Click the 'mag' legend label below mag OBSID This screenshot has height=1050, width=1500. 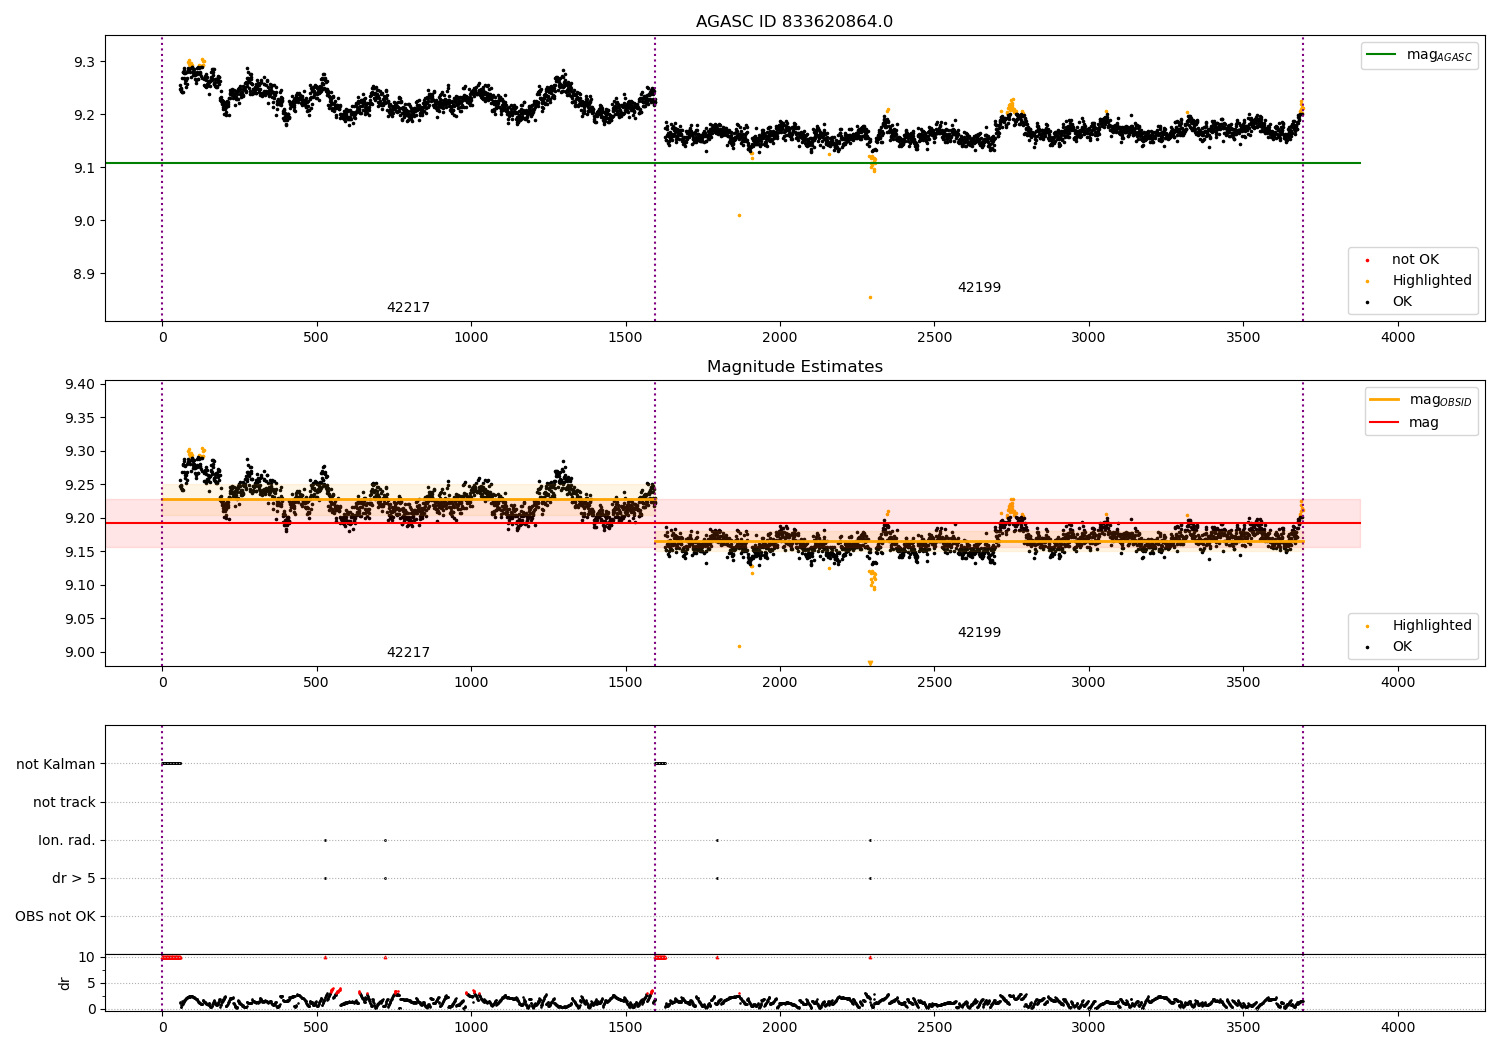click(1424, 423)
